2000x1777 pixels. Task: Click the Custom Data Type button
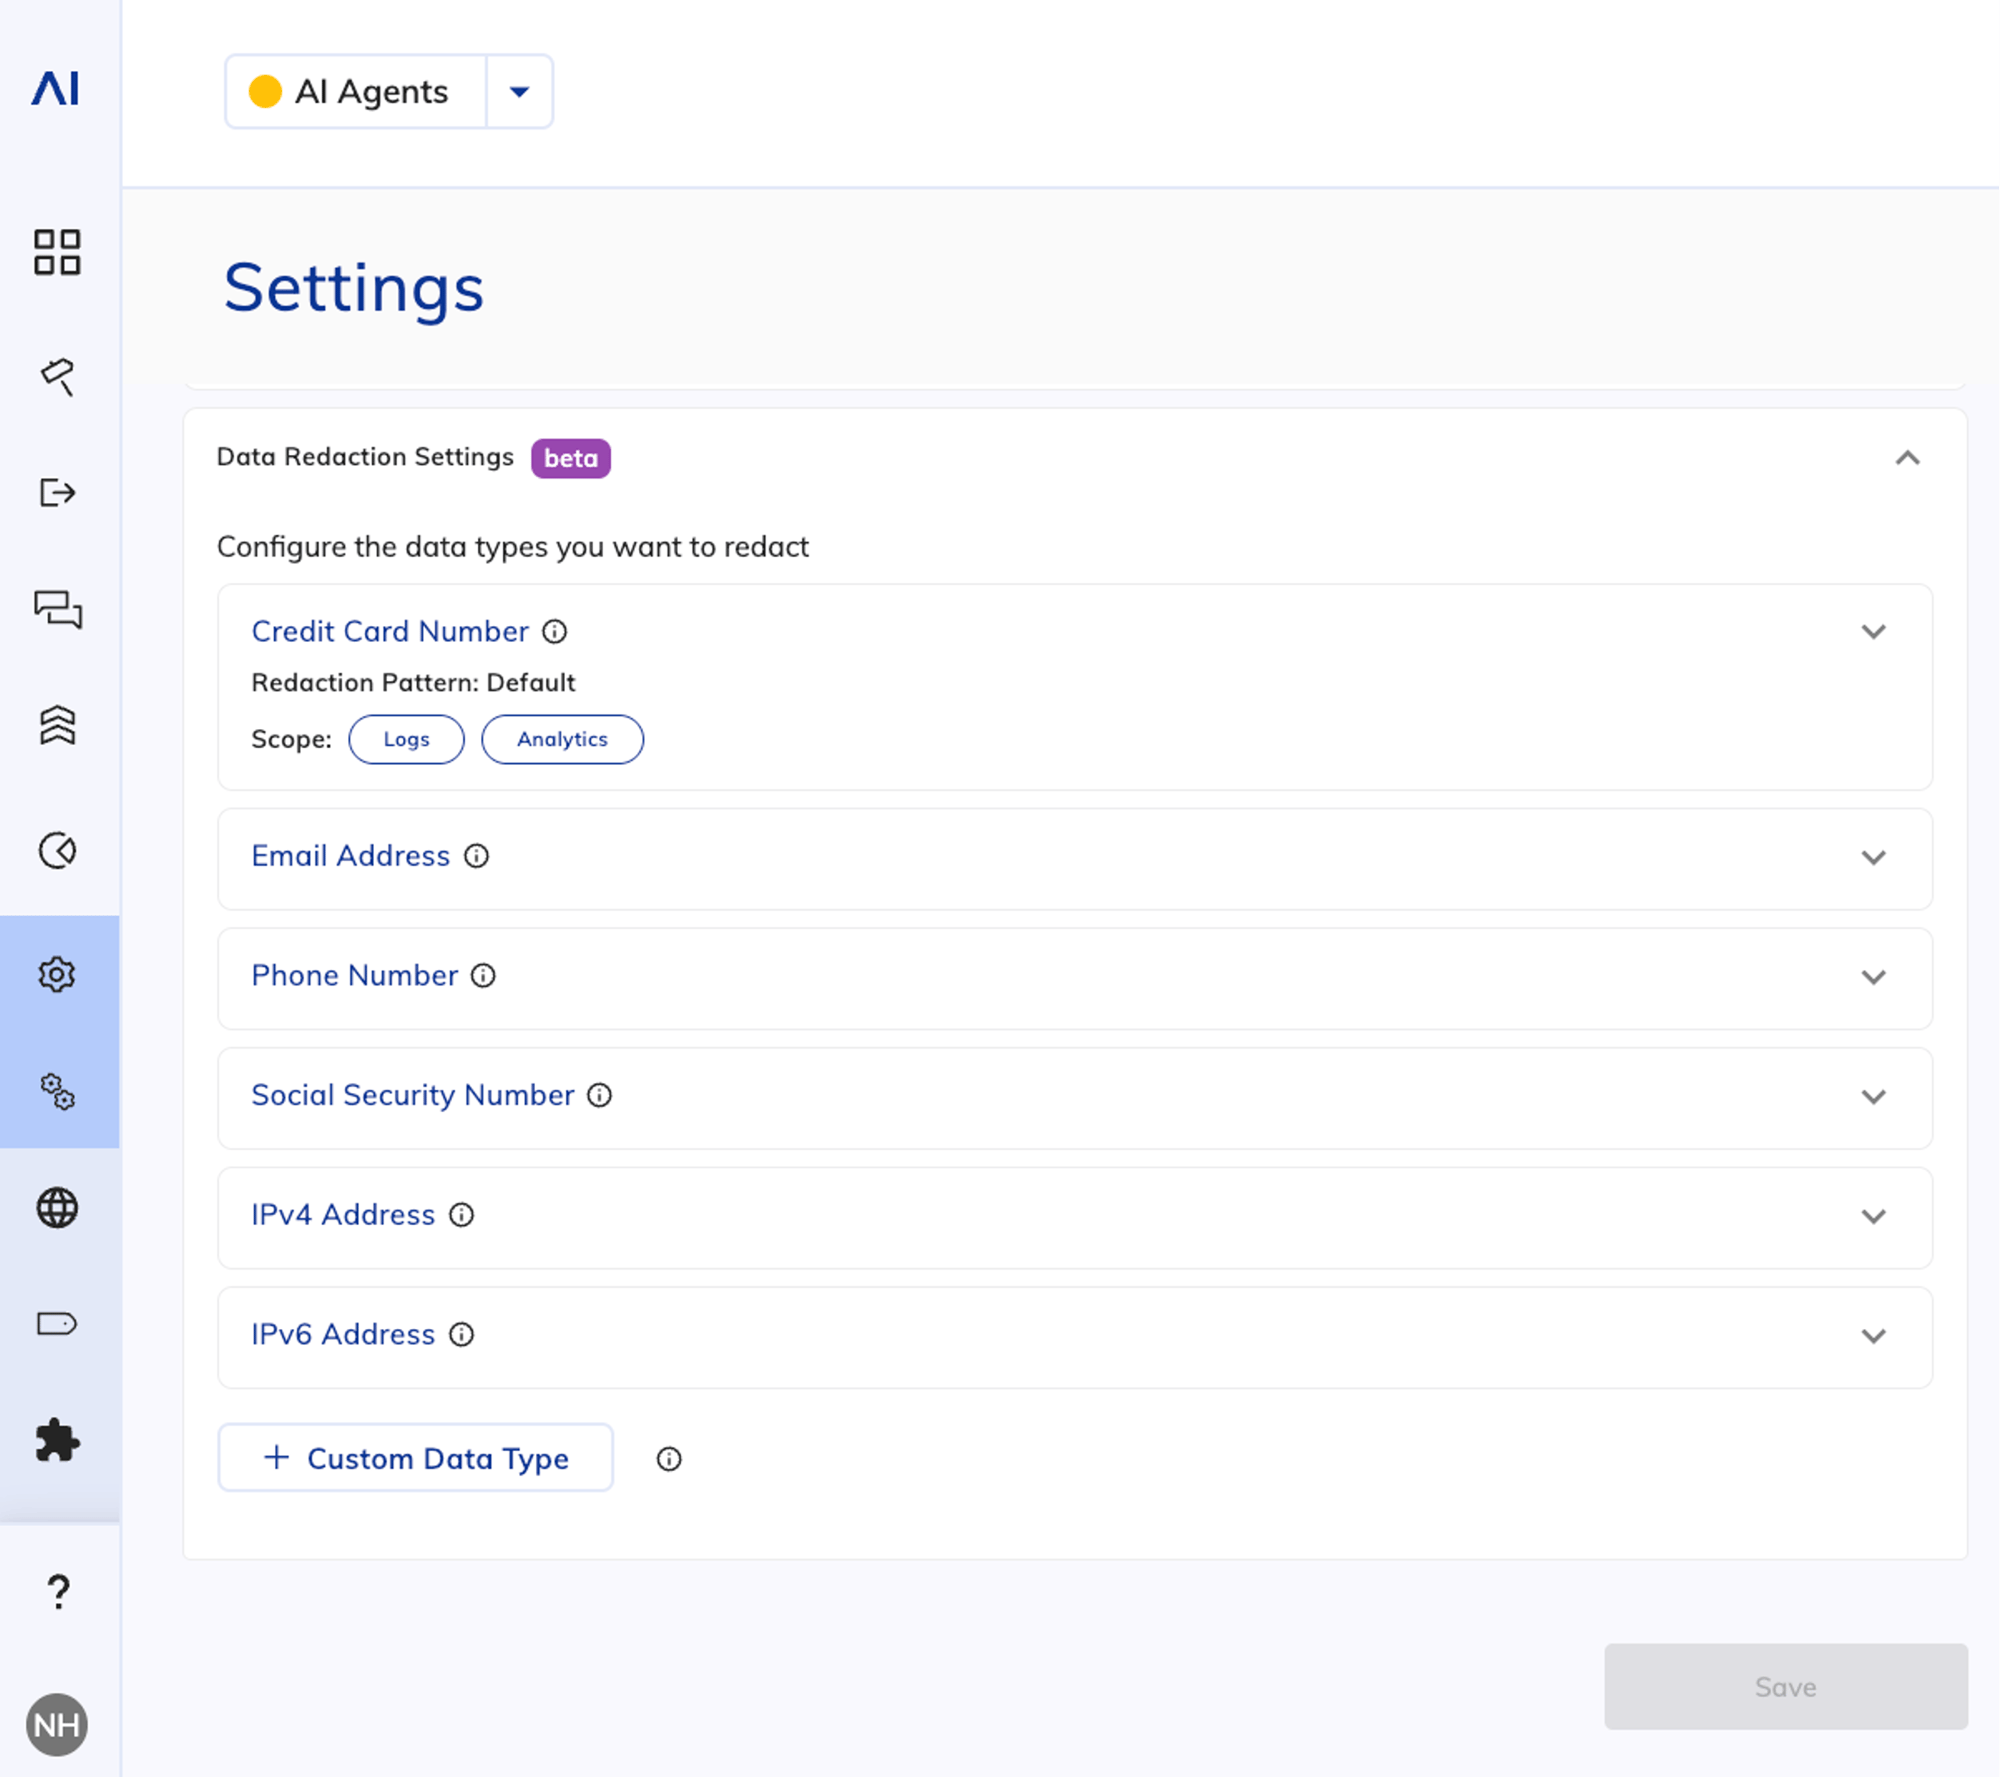tap(416, 1458)
